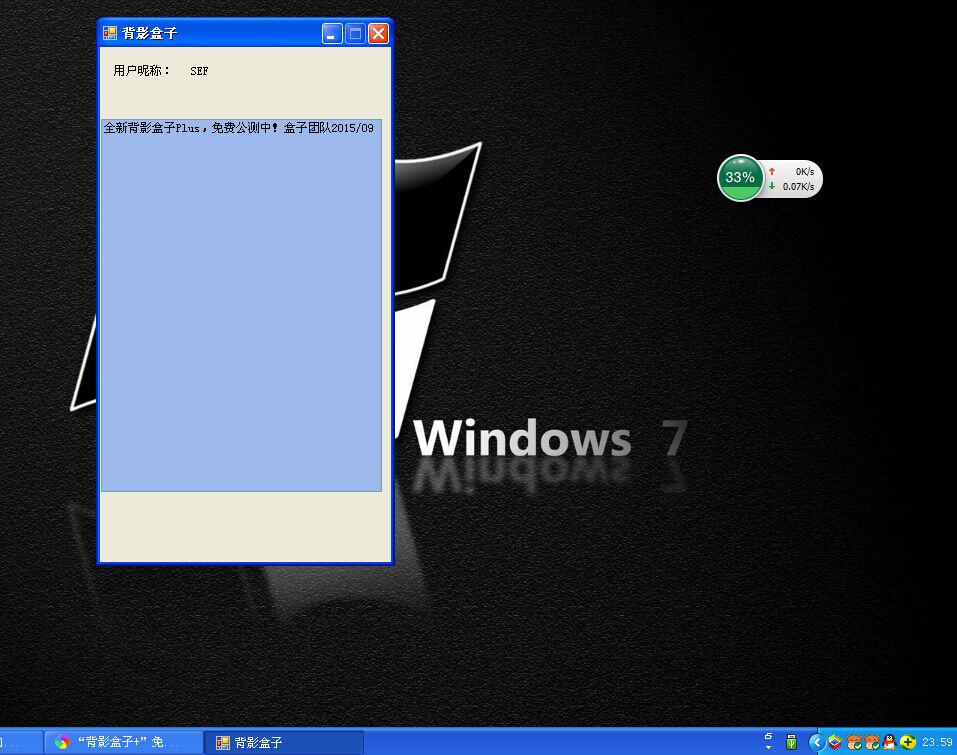
Task: Switch to the “背影盒子+” 免 browser taskbar button
Action: pyautogui.click(x=124, y=742)
